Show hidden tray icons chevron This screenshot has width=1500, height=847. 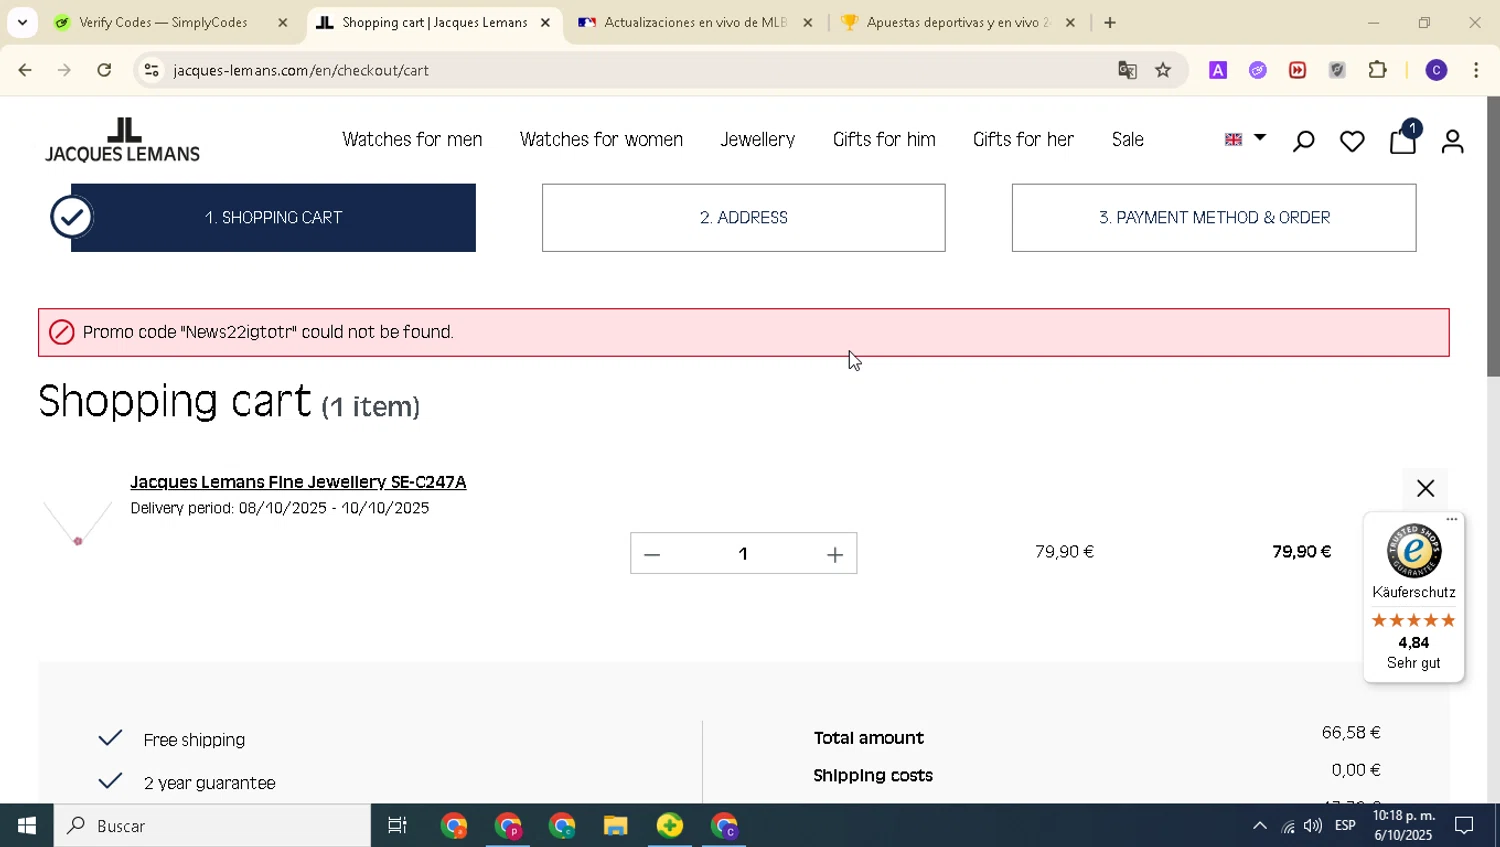coord(1259,826)
